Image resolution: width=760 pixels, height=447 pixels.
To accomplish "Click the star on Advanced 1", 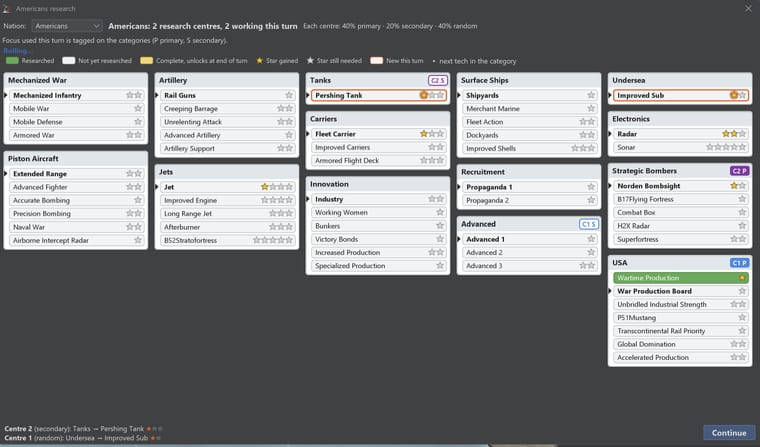I will 591,239.
